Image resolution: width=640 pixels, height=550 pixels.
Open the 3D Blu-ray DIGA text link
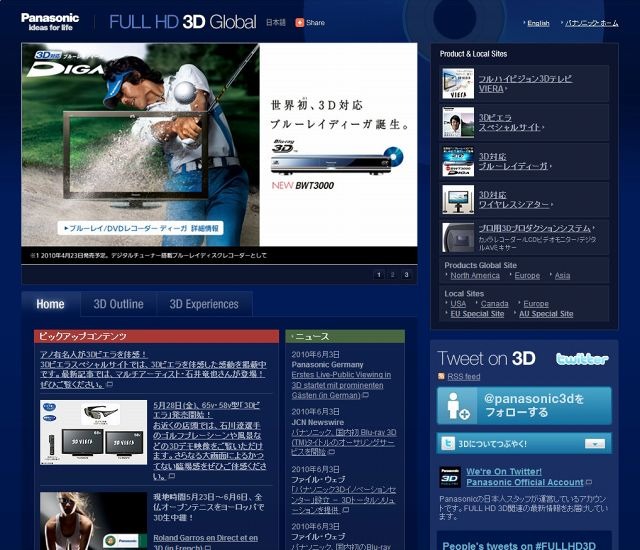pyautogui.click(x=513, y=162)
